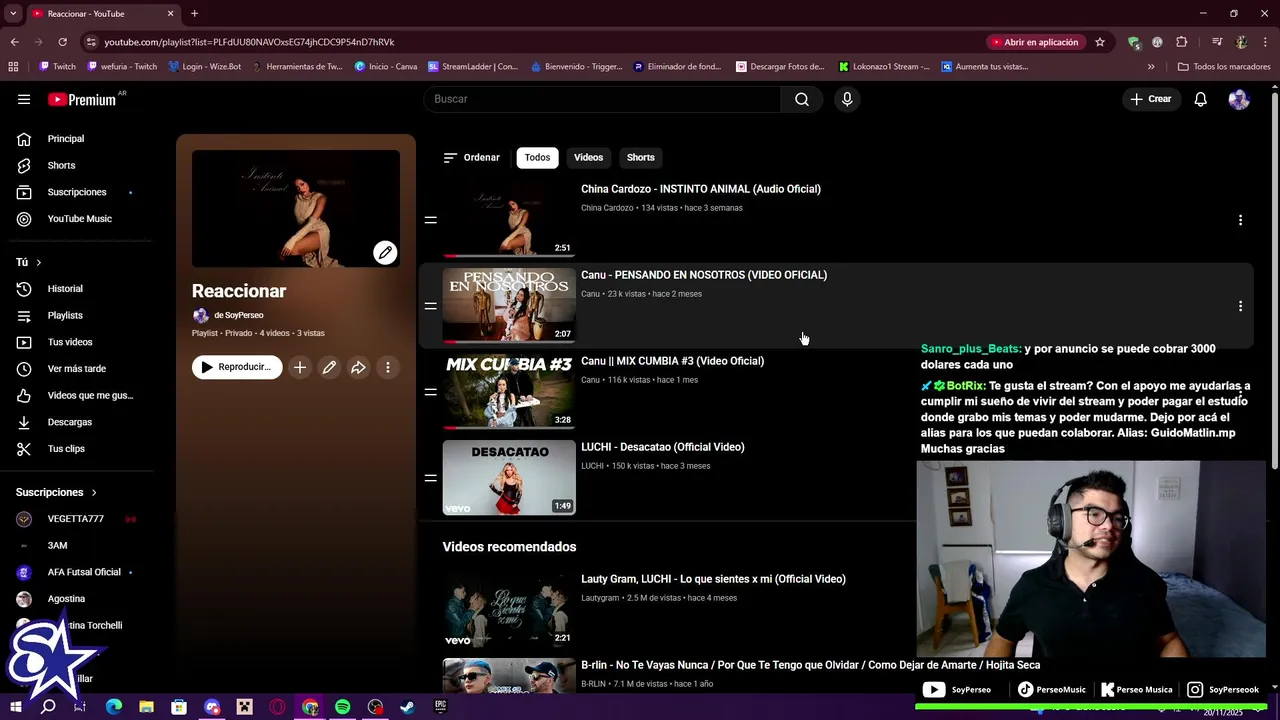This screenshot has width=1280, height=720.
Task: Share the Reaccionar playlist
Action: click(x=358, y=367)
